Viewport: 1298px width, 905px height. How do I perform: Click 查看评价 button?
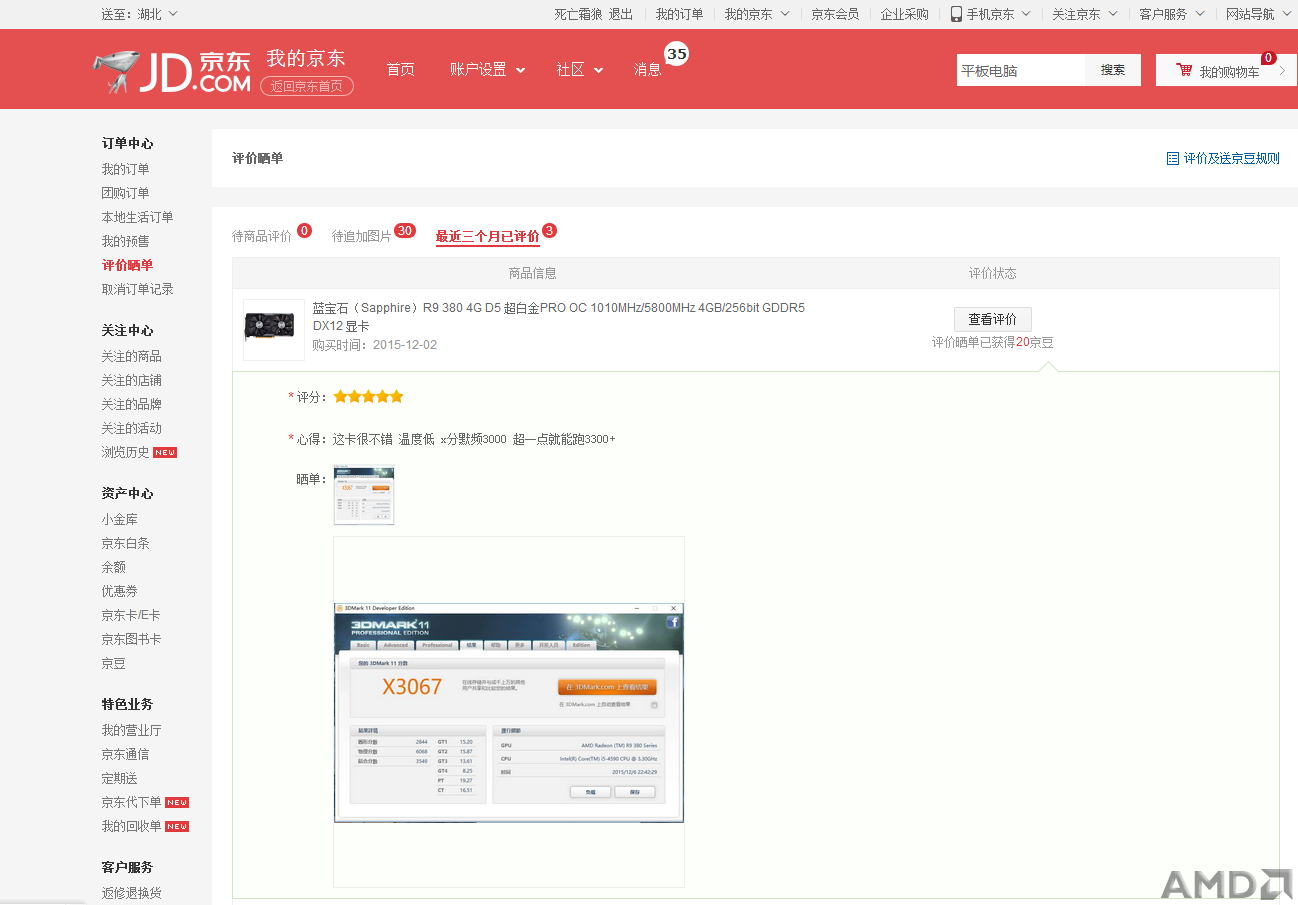[992, 319]
